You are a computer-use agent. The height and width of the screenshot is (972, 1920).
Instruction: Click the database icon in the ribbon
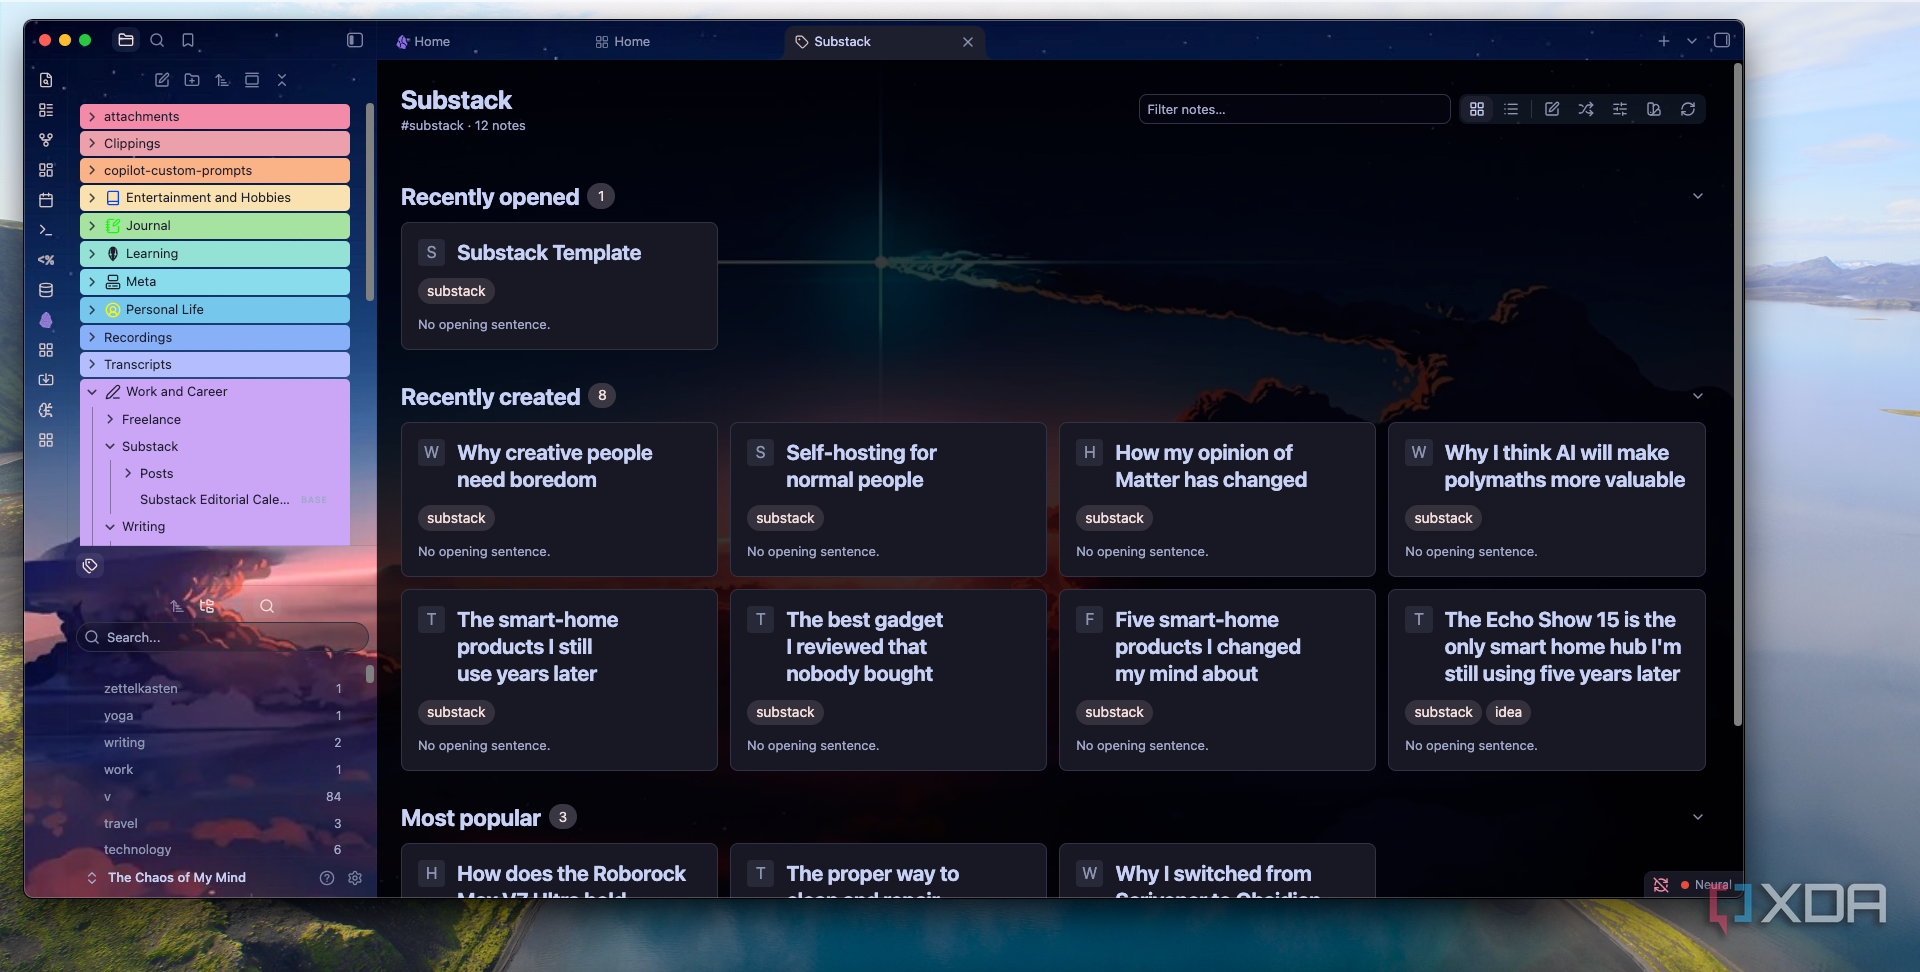46,290
